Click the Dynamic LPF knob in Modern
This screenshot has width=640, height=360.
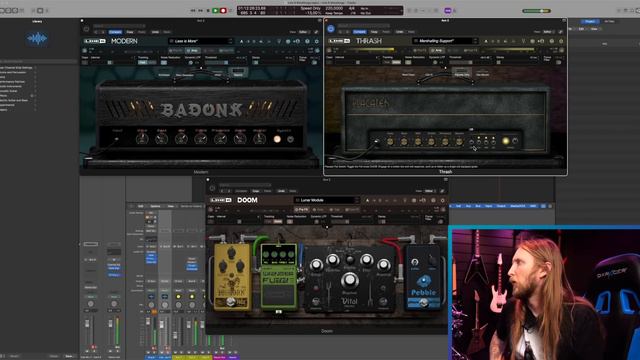pos(191,62)
